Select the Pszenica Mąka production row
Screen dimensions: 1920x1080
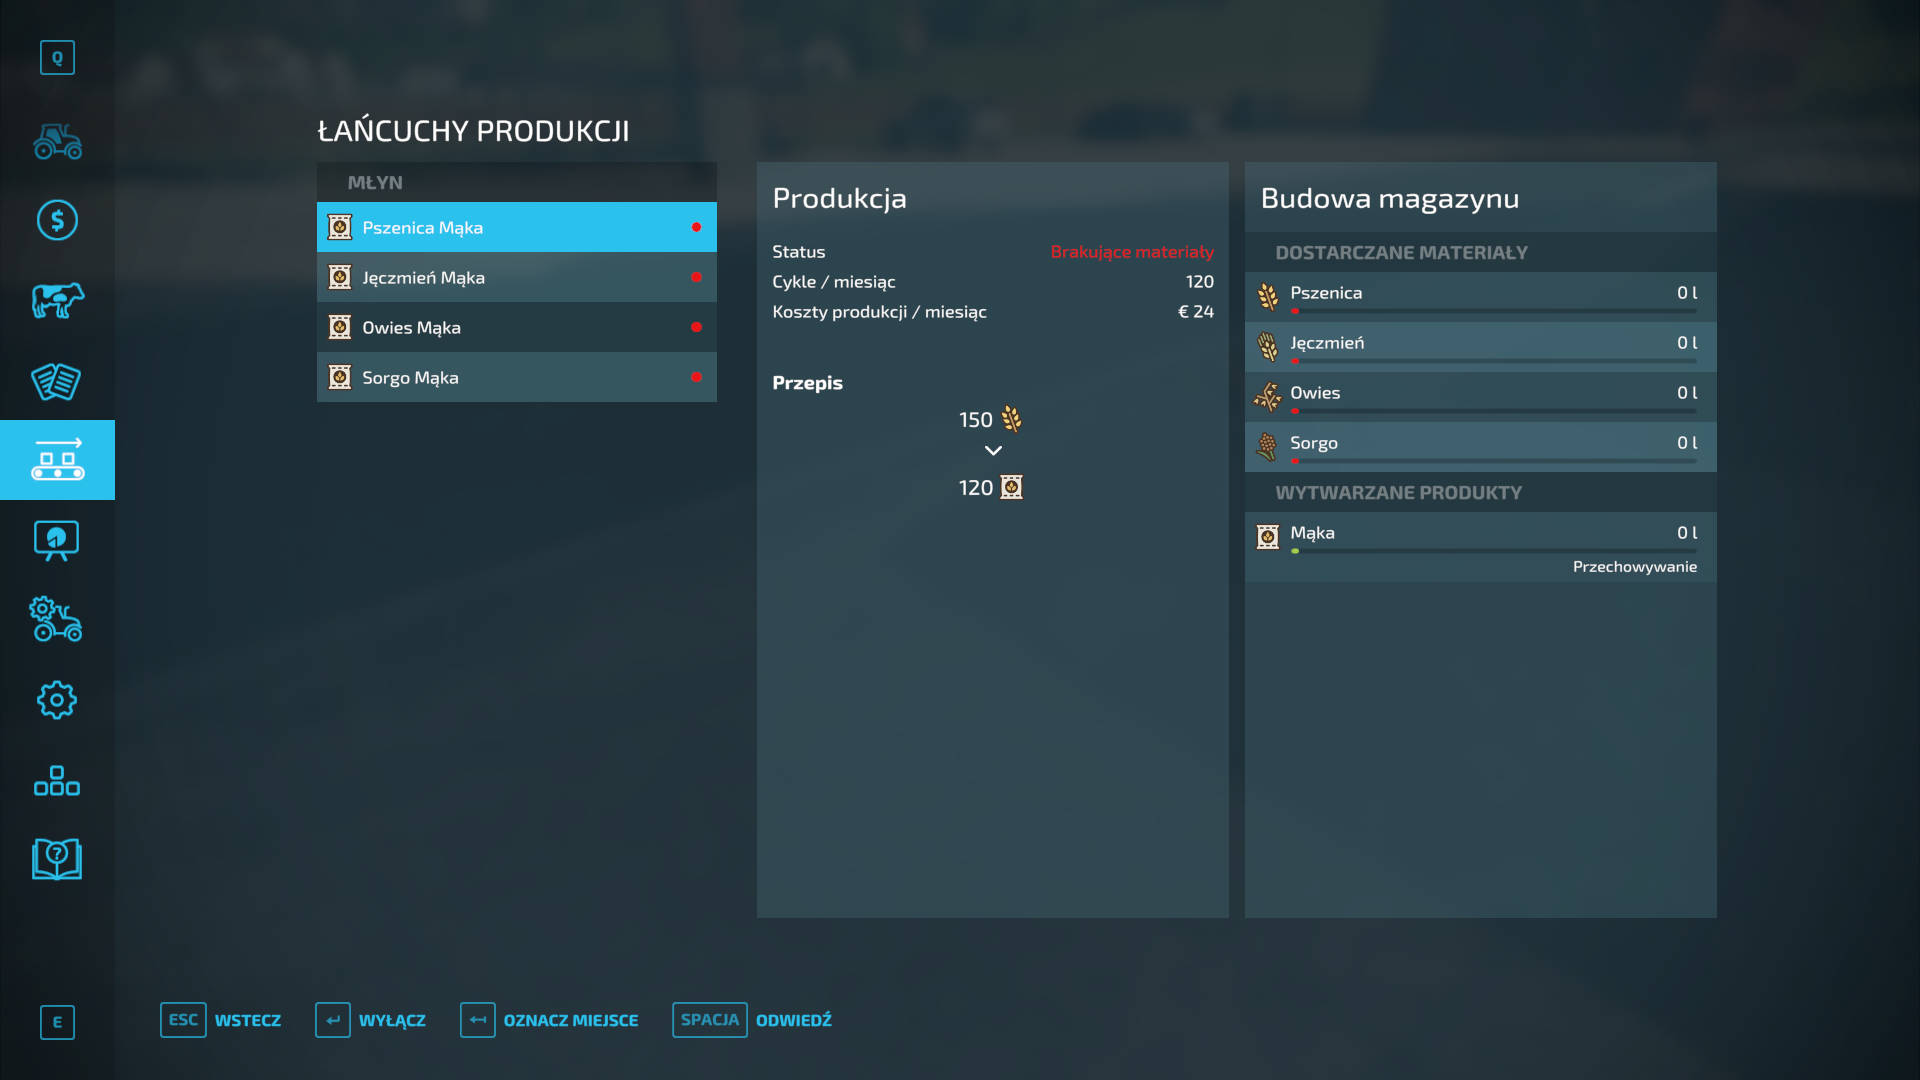(x=517, y=227)
